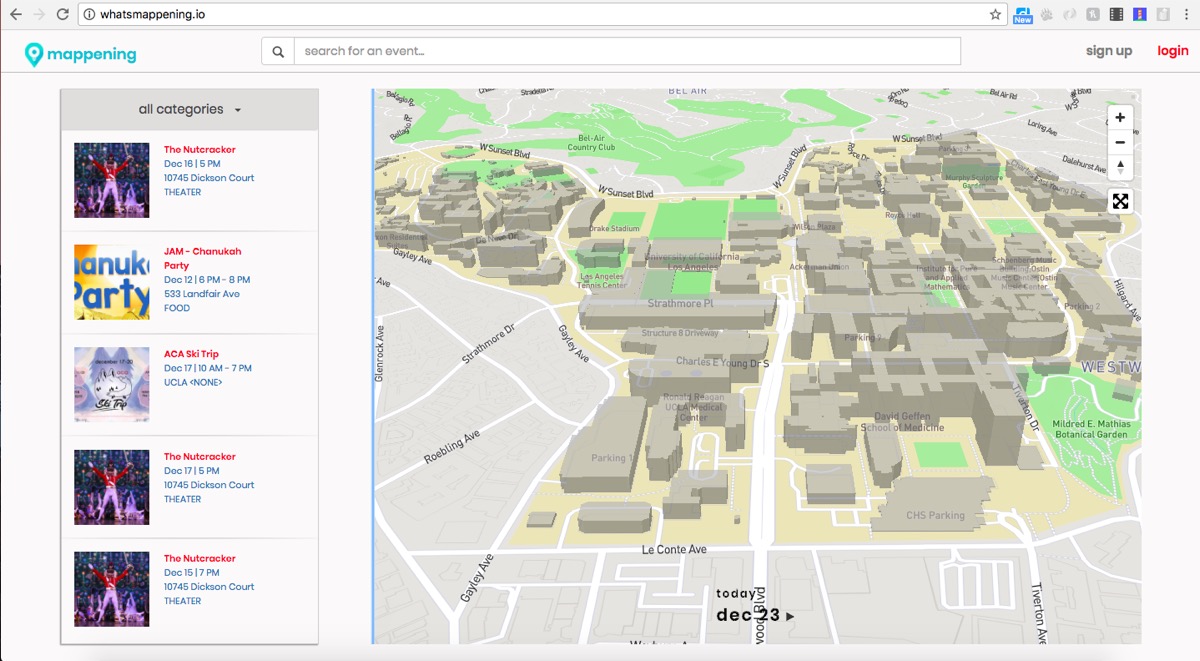
Task: Open the gray trash-can extension
Action: [x=1163, y=15]
